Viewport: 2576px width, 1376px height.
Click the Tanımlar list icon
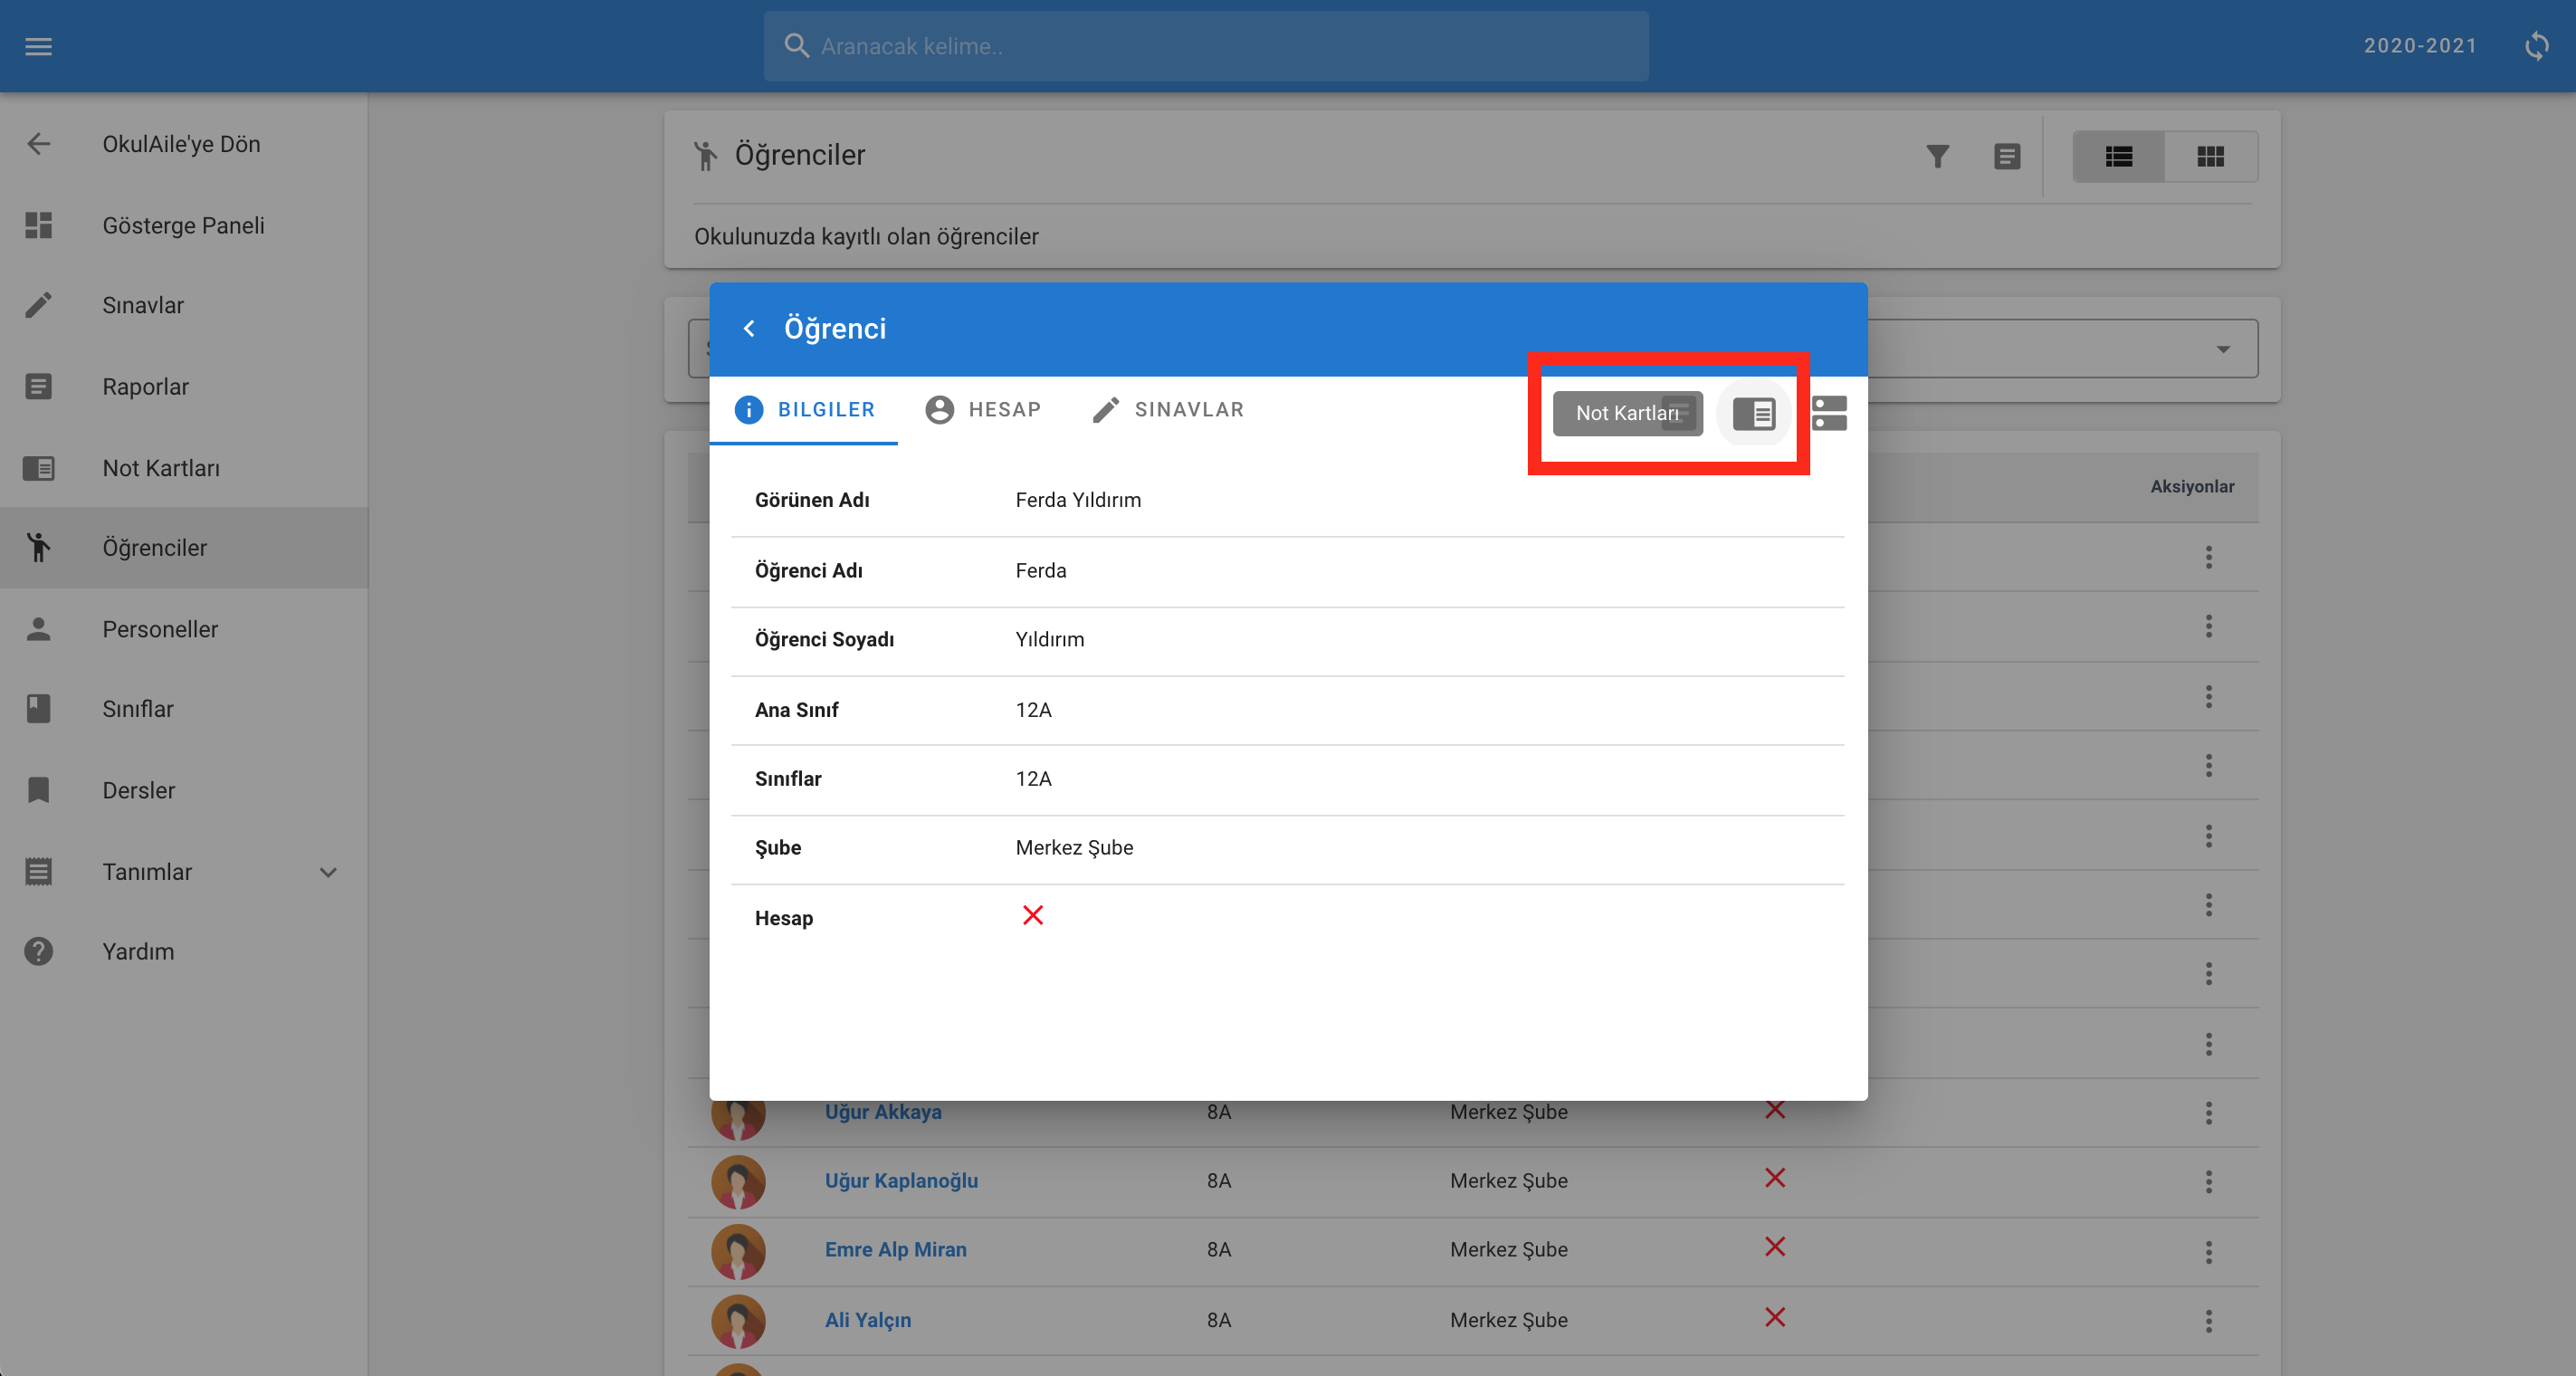pos(38,872)
